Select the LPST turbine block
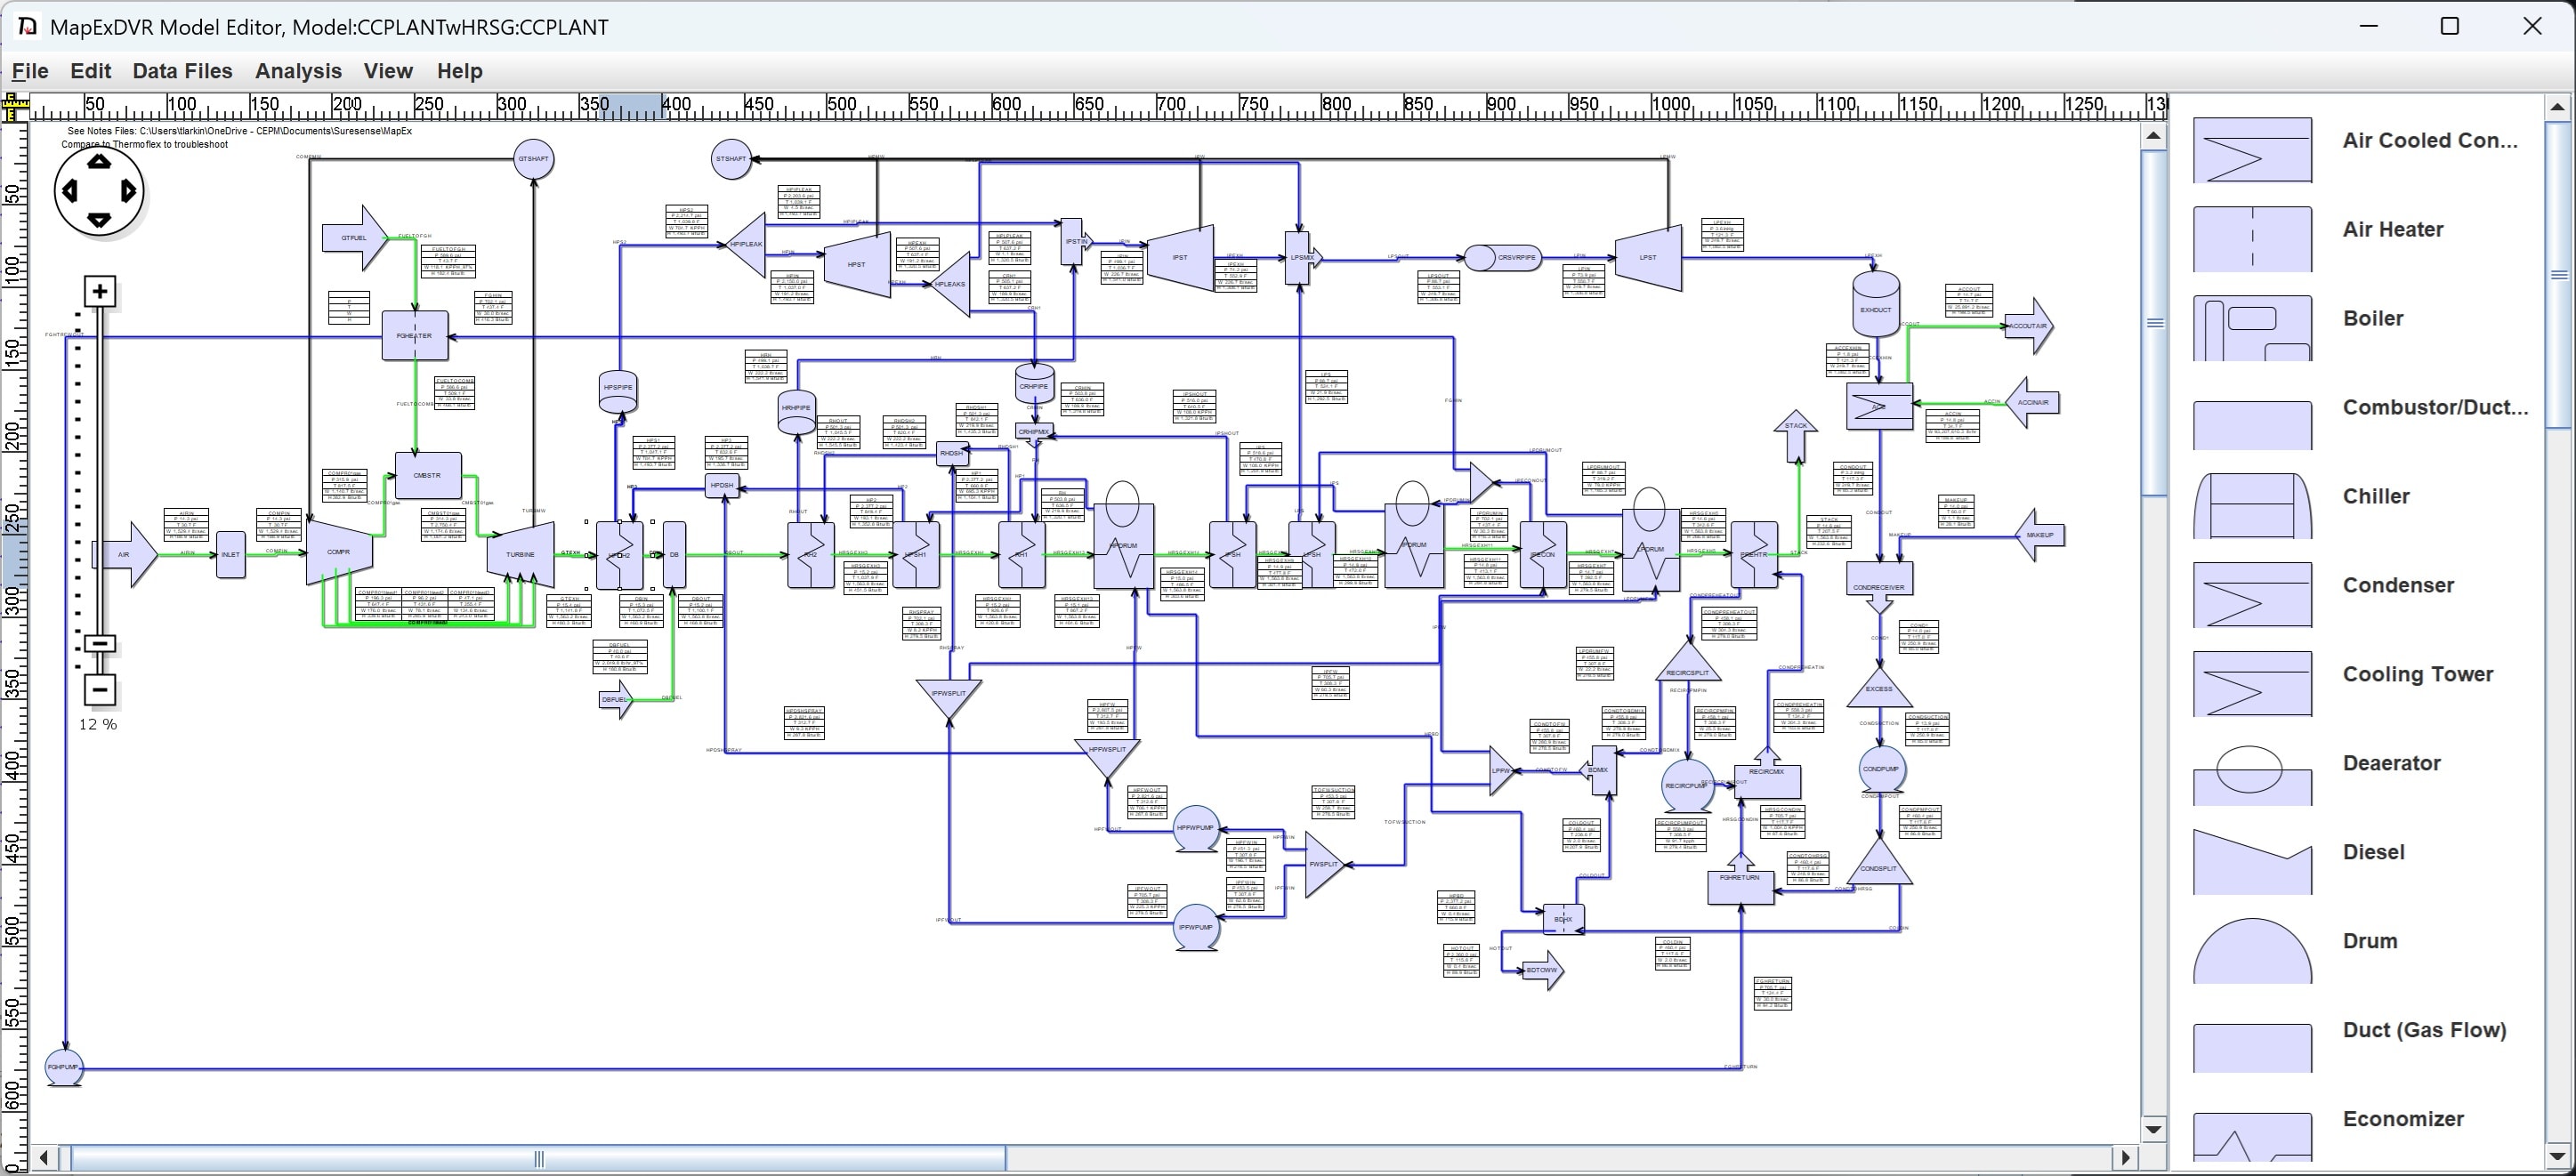The image size is (2576, 1176). pos(1648,258)
